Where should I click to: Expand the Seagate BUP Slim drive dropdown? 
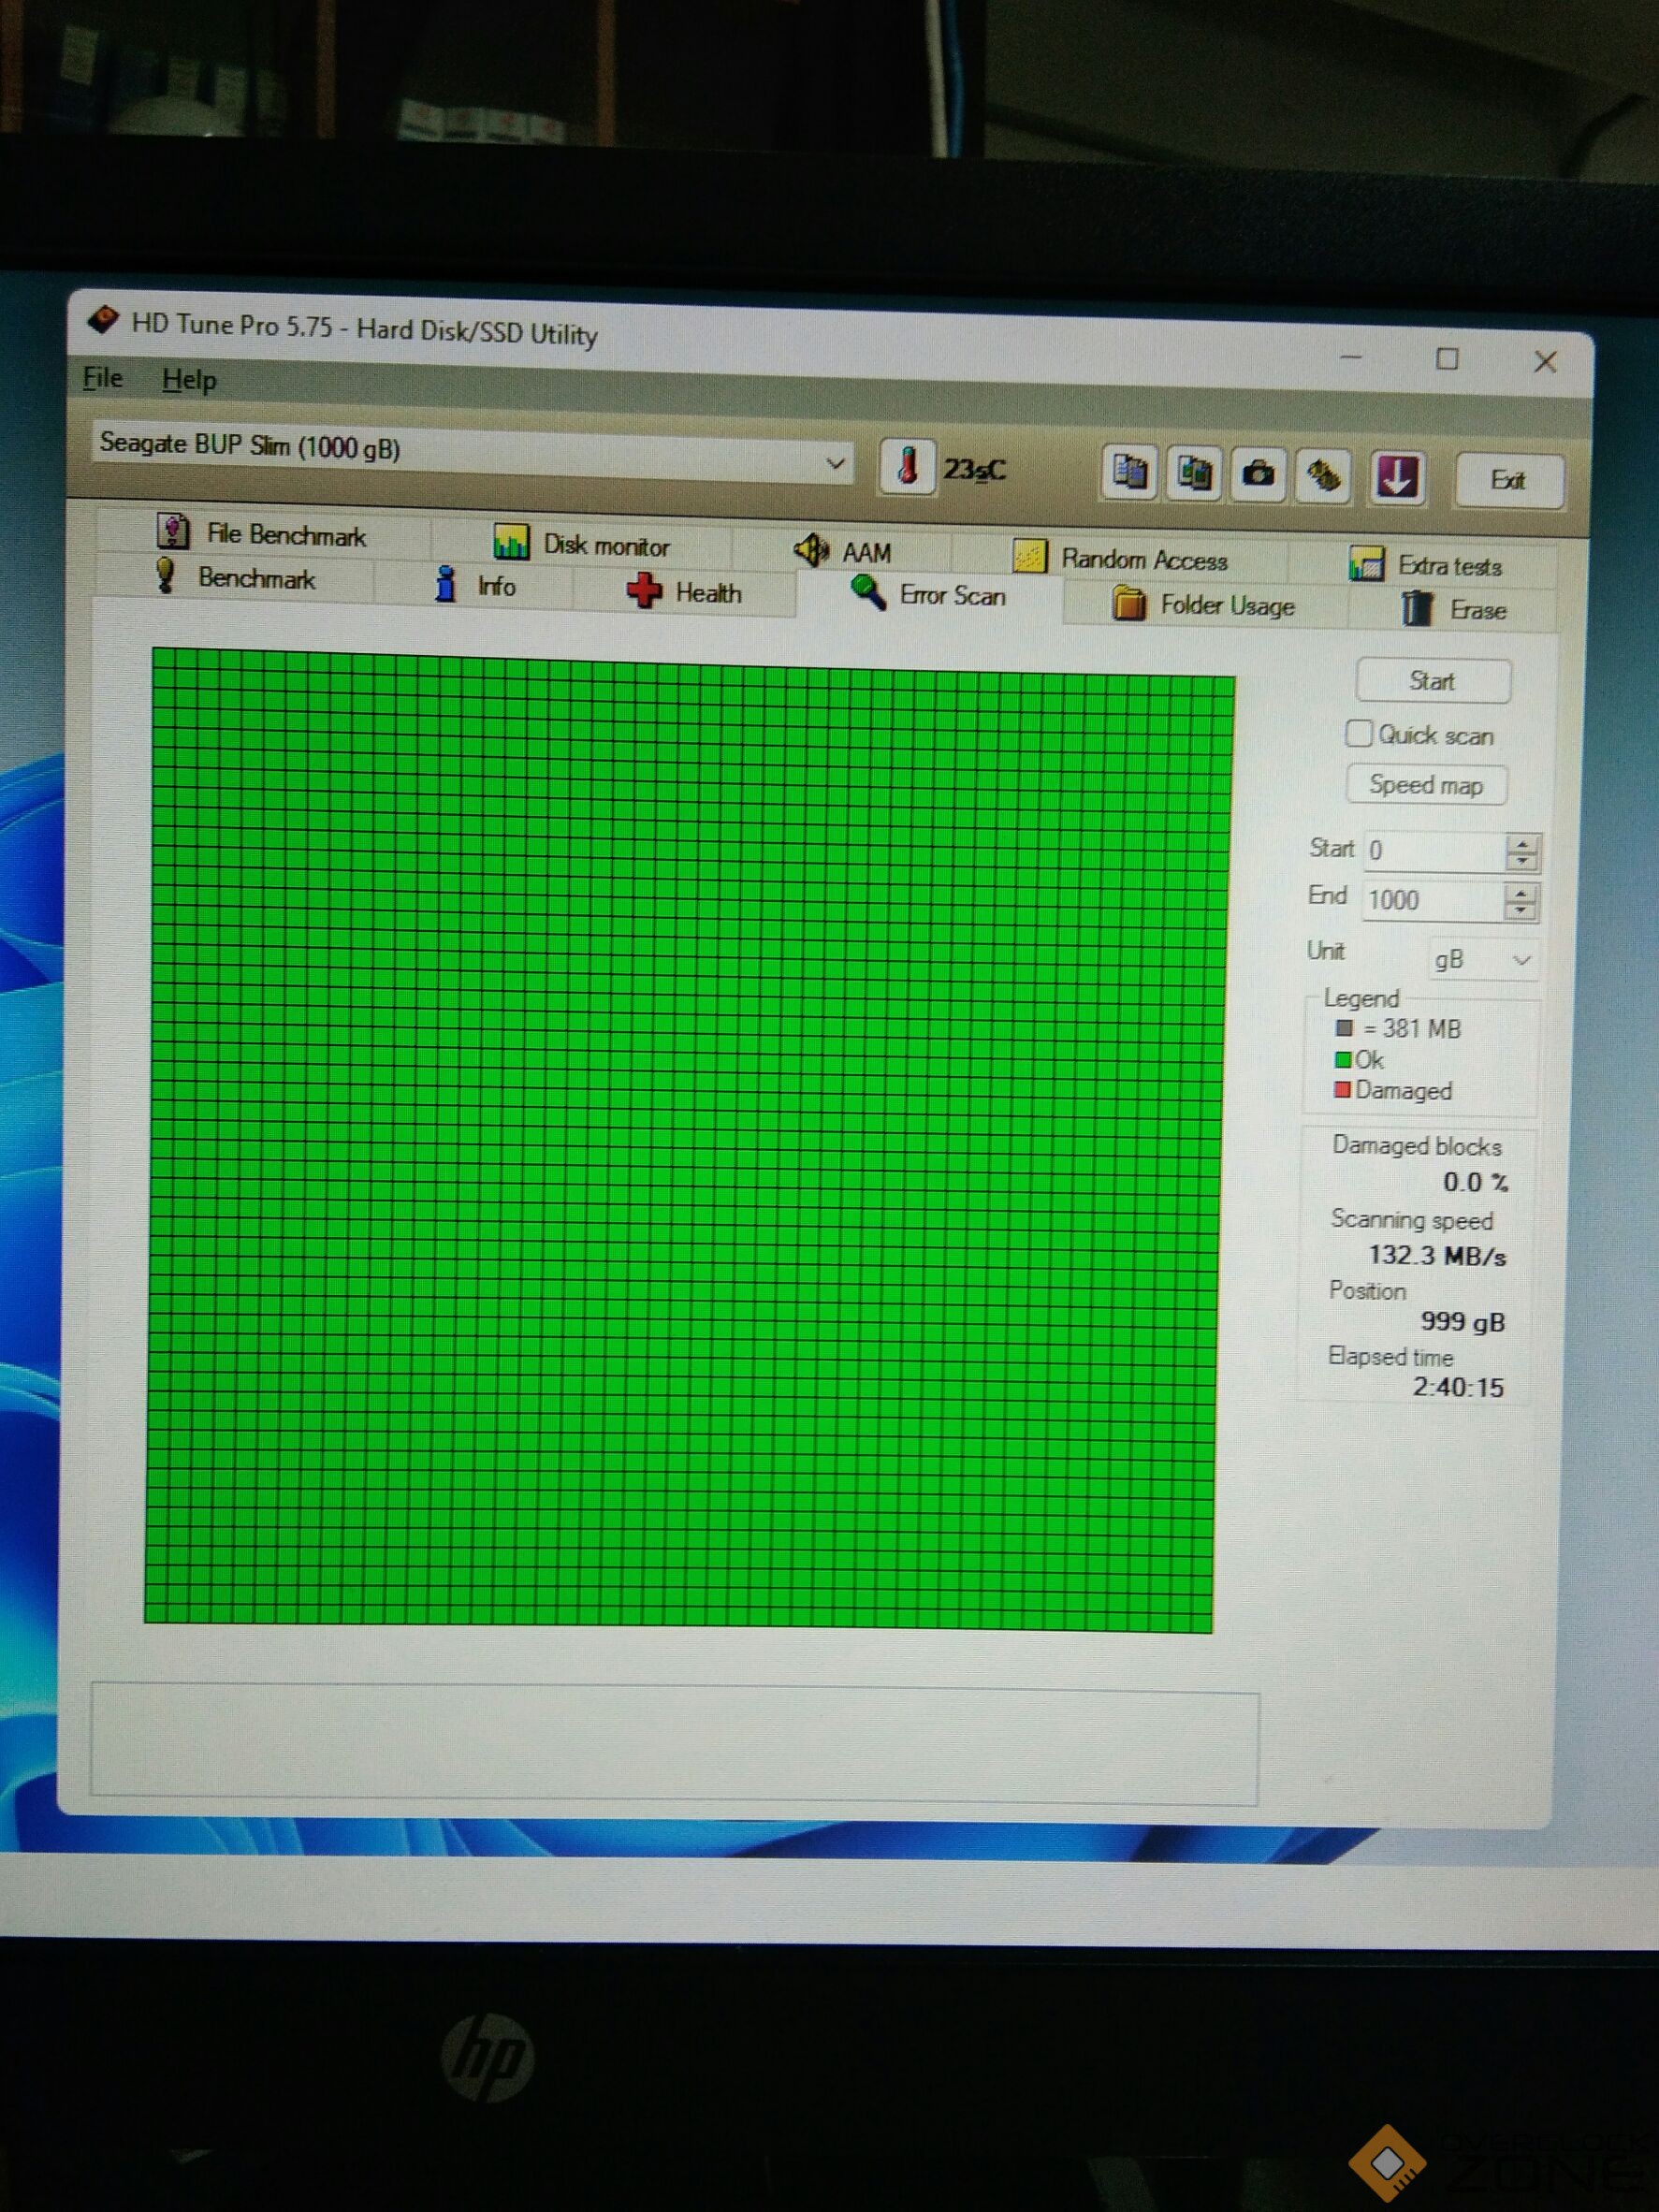835,464
